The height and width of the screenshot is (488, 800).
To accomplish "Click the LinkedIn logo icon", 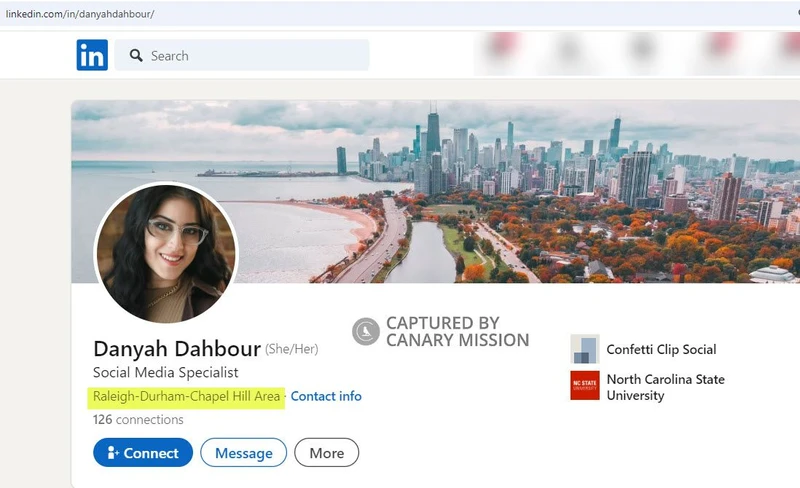I will point(92,55).
